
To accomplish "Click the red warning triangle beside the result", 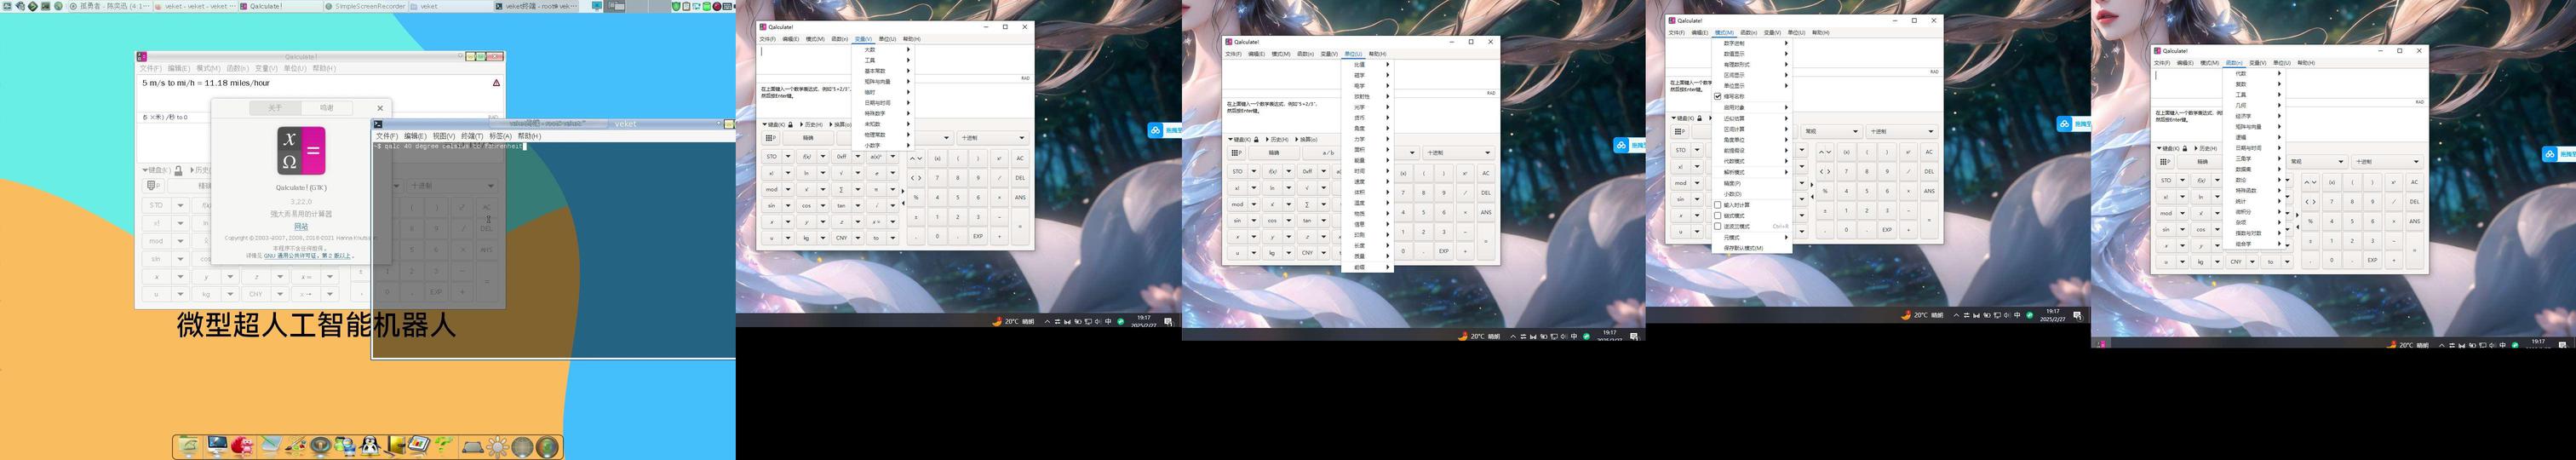I will (496, 83).
